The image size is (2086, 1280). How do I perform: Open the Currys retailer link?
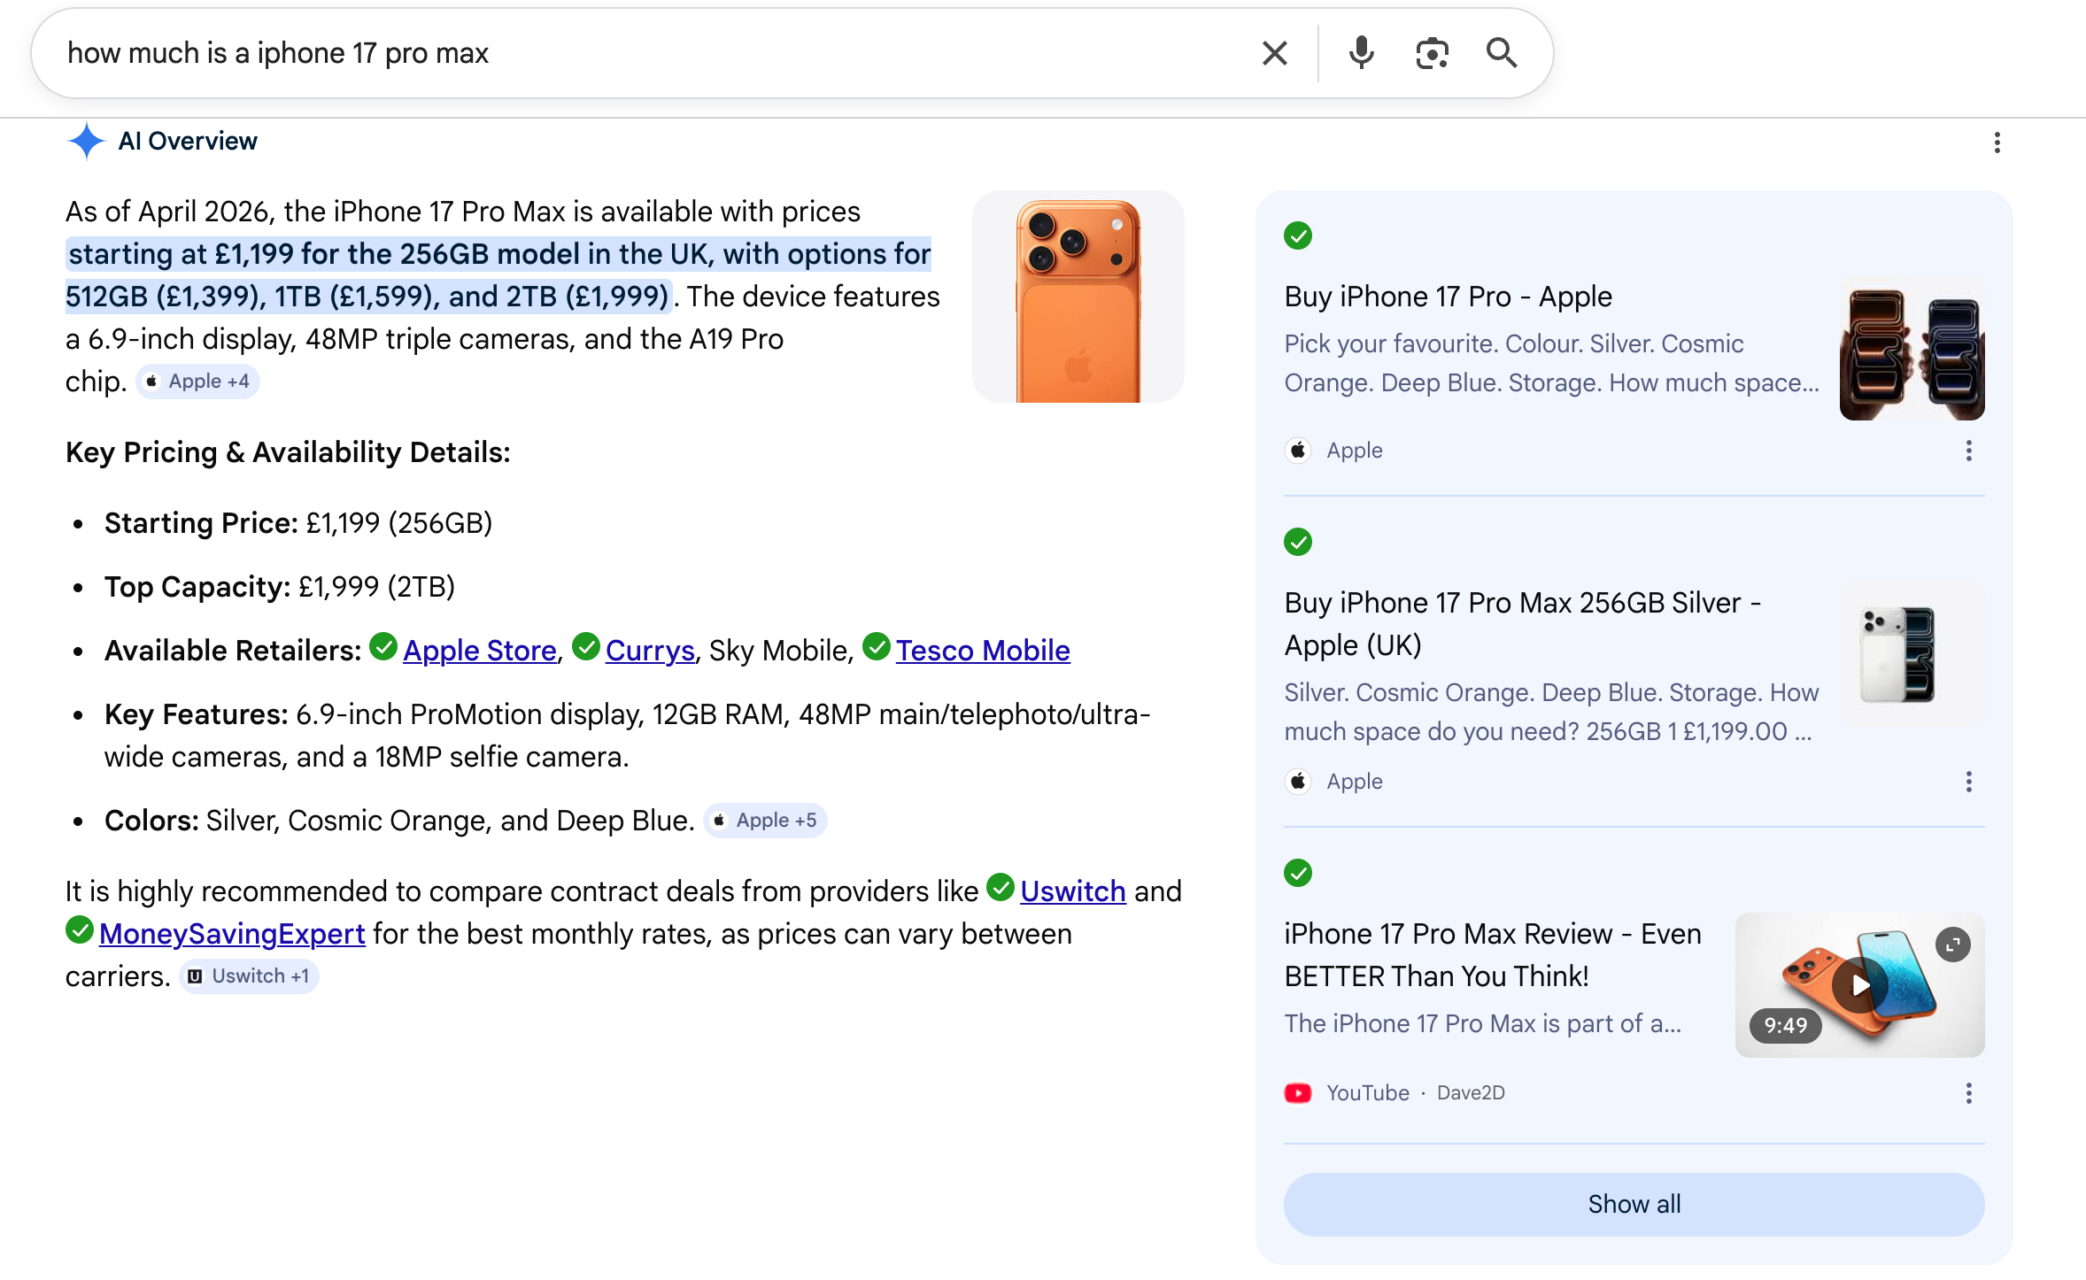[x=650, y=651]
